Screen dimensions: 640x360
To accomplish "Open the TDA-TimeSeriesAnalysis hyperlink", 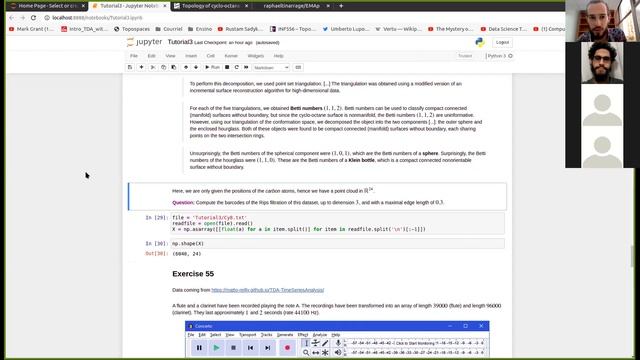I will tap(268, 290).
